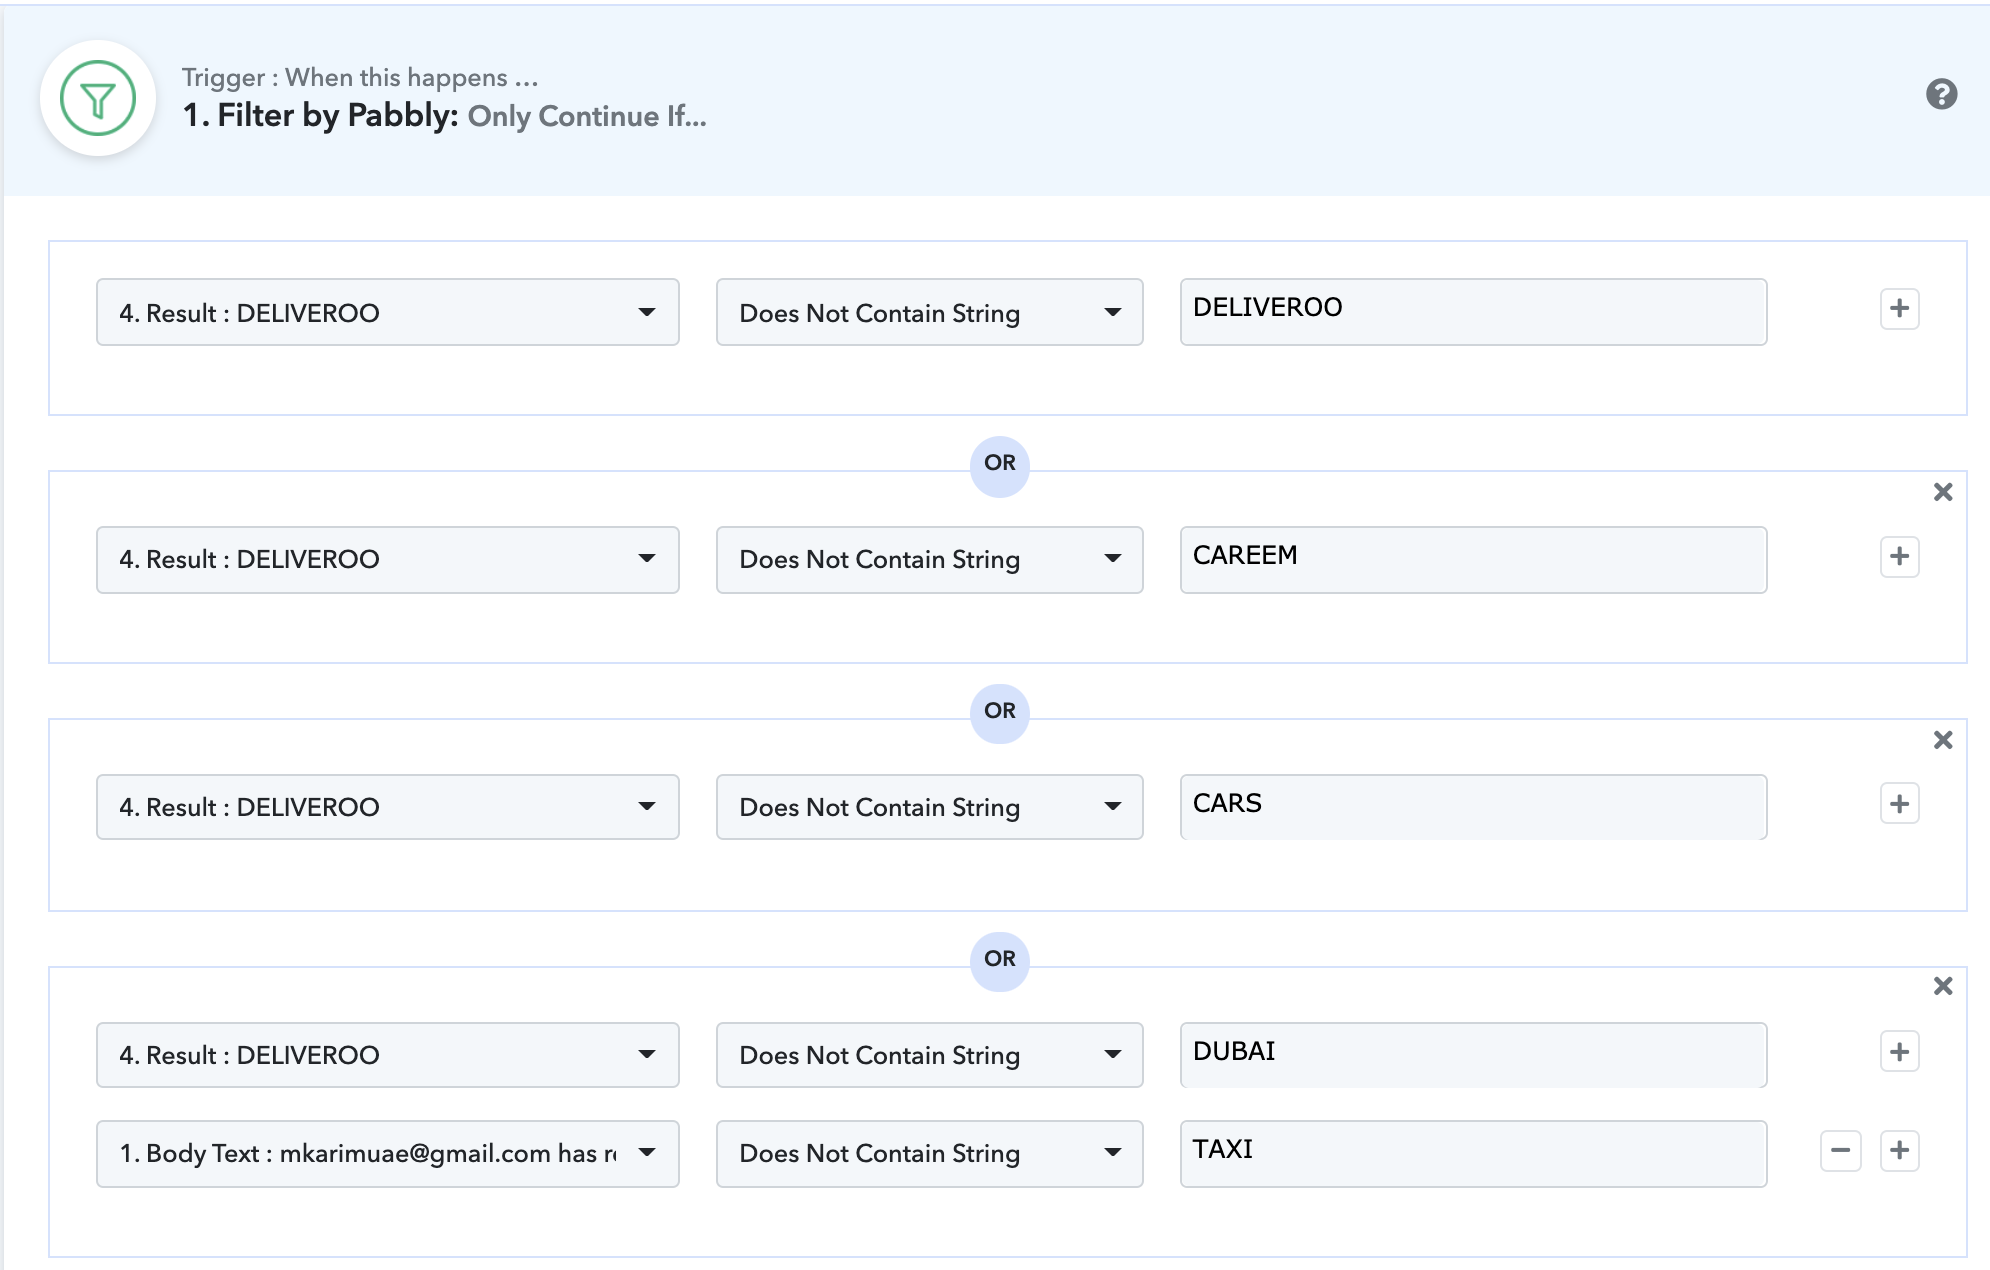Image resolution: width=1990 pixels, height=1270 pixels.
Task: Open condition type dropdown in CAREEM row
Action: (x=930, y=560)
